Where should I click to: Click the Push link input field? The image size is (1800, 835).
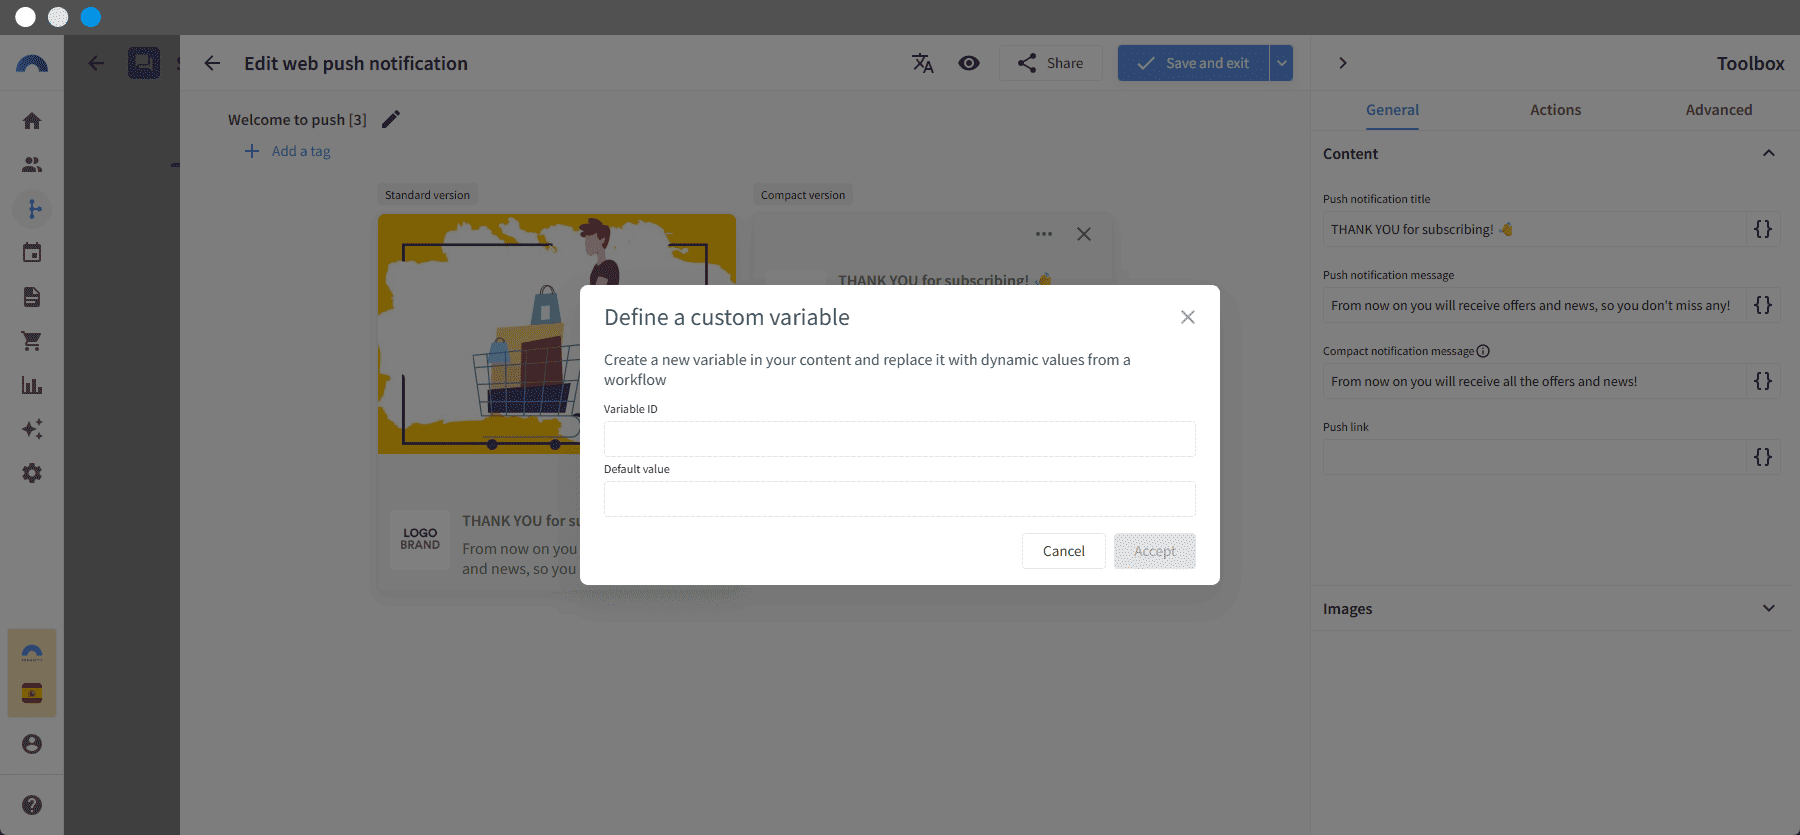point(1534,457)
